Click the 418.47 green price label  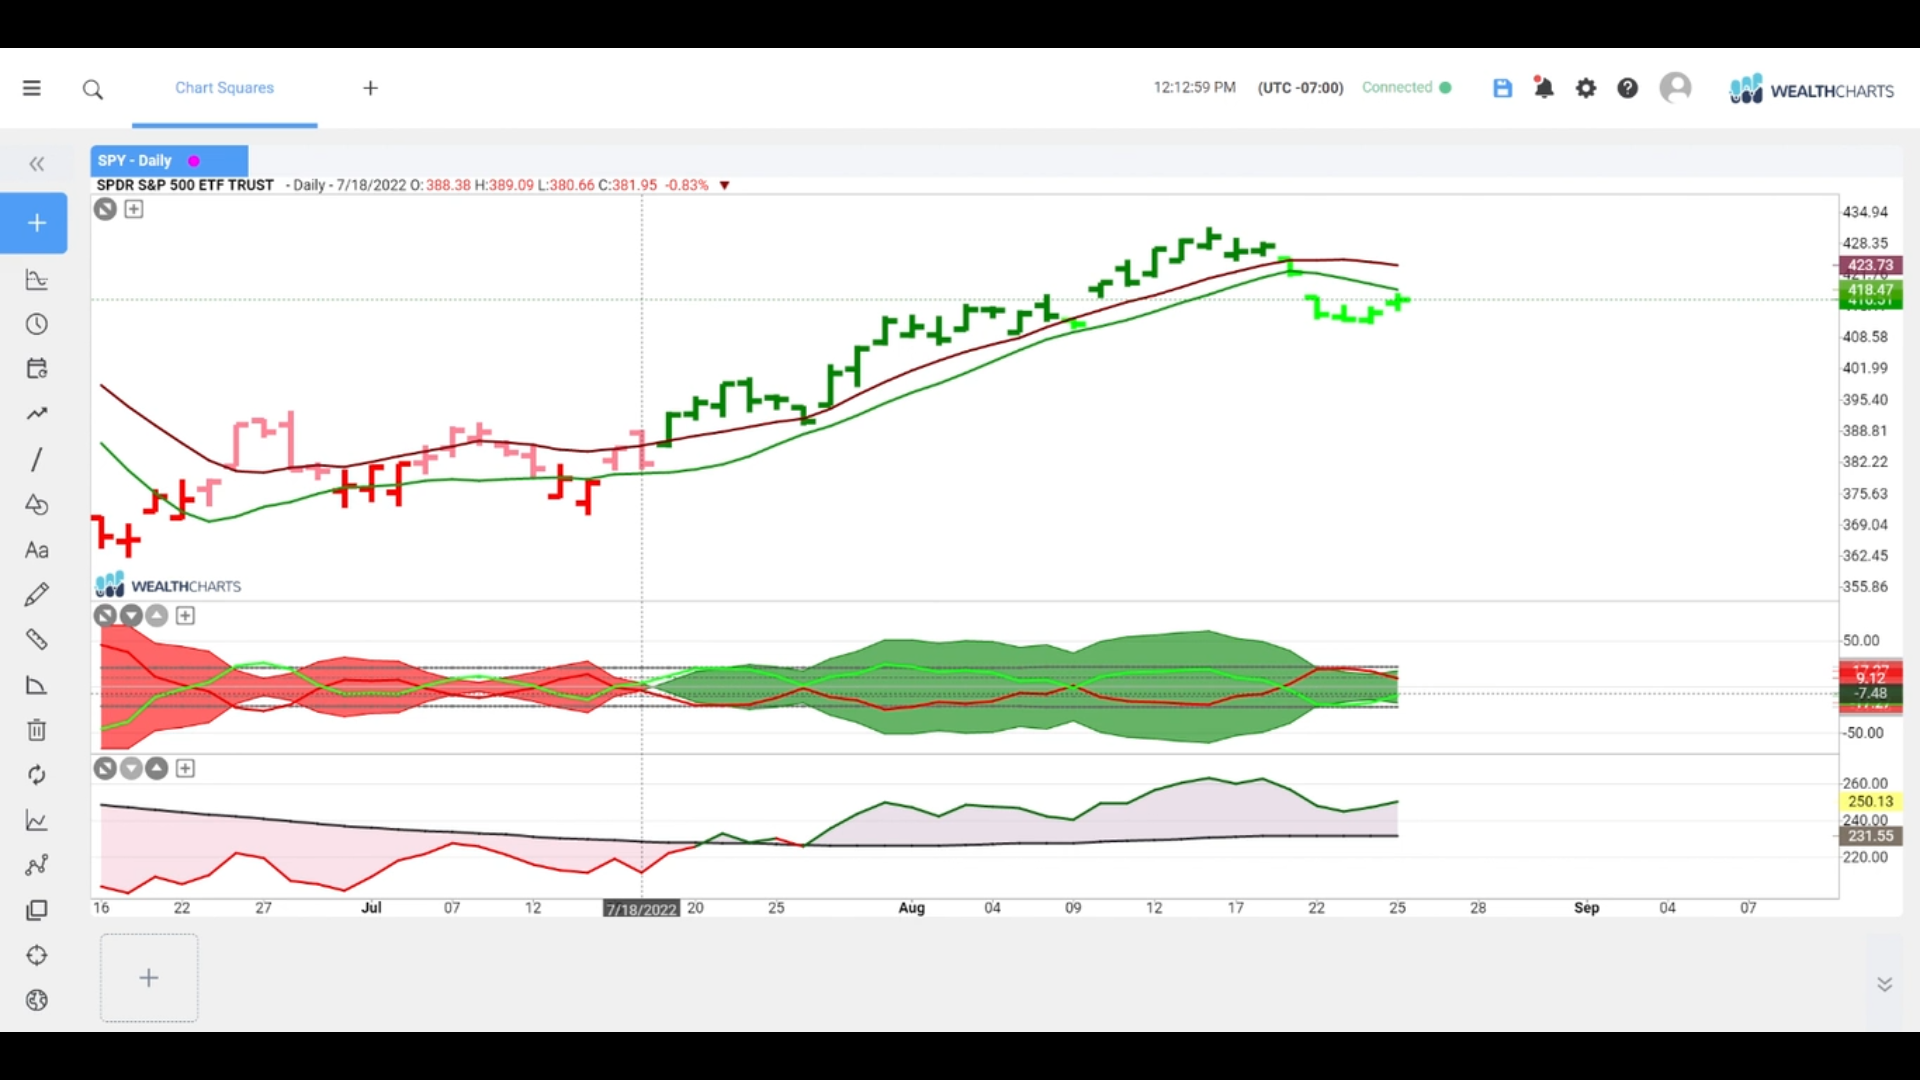click(x=1870, y=290)
